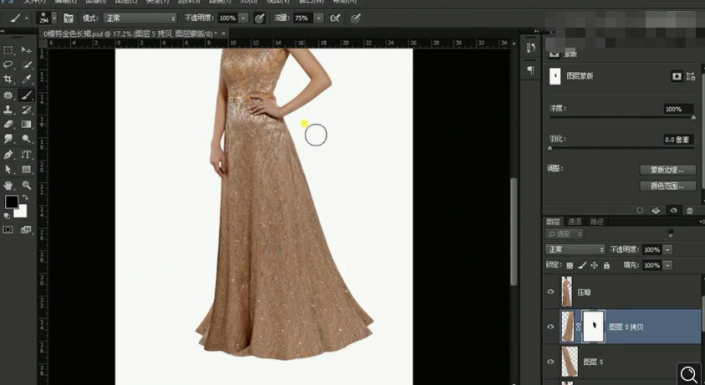Screen dimensions: 705x385
Task: Toggle lock transparent pixels
Action: click(570, 265)
